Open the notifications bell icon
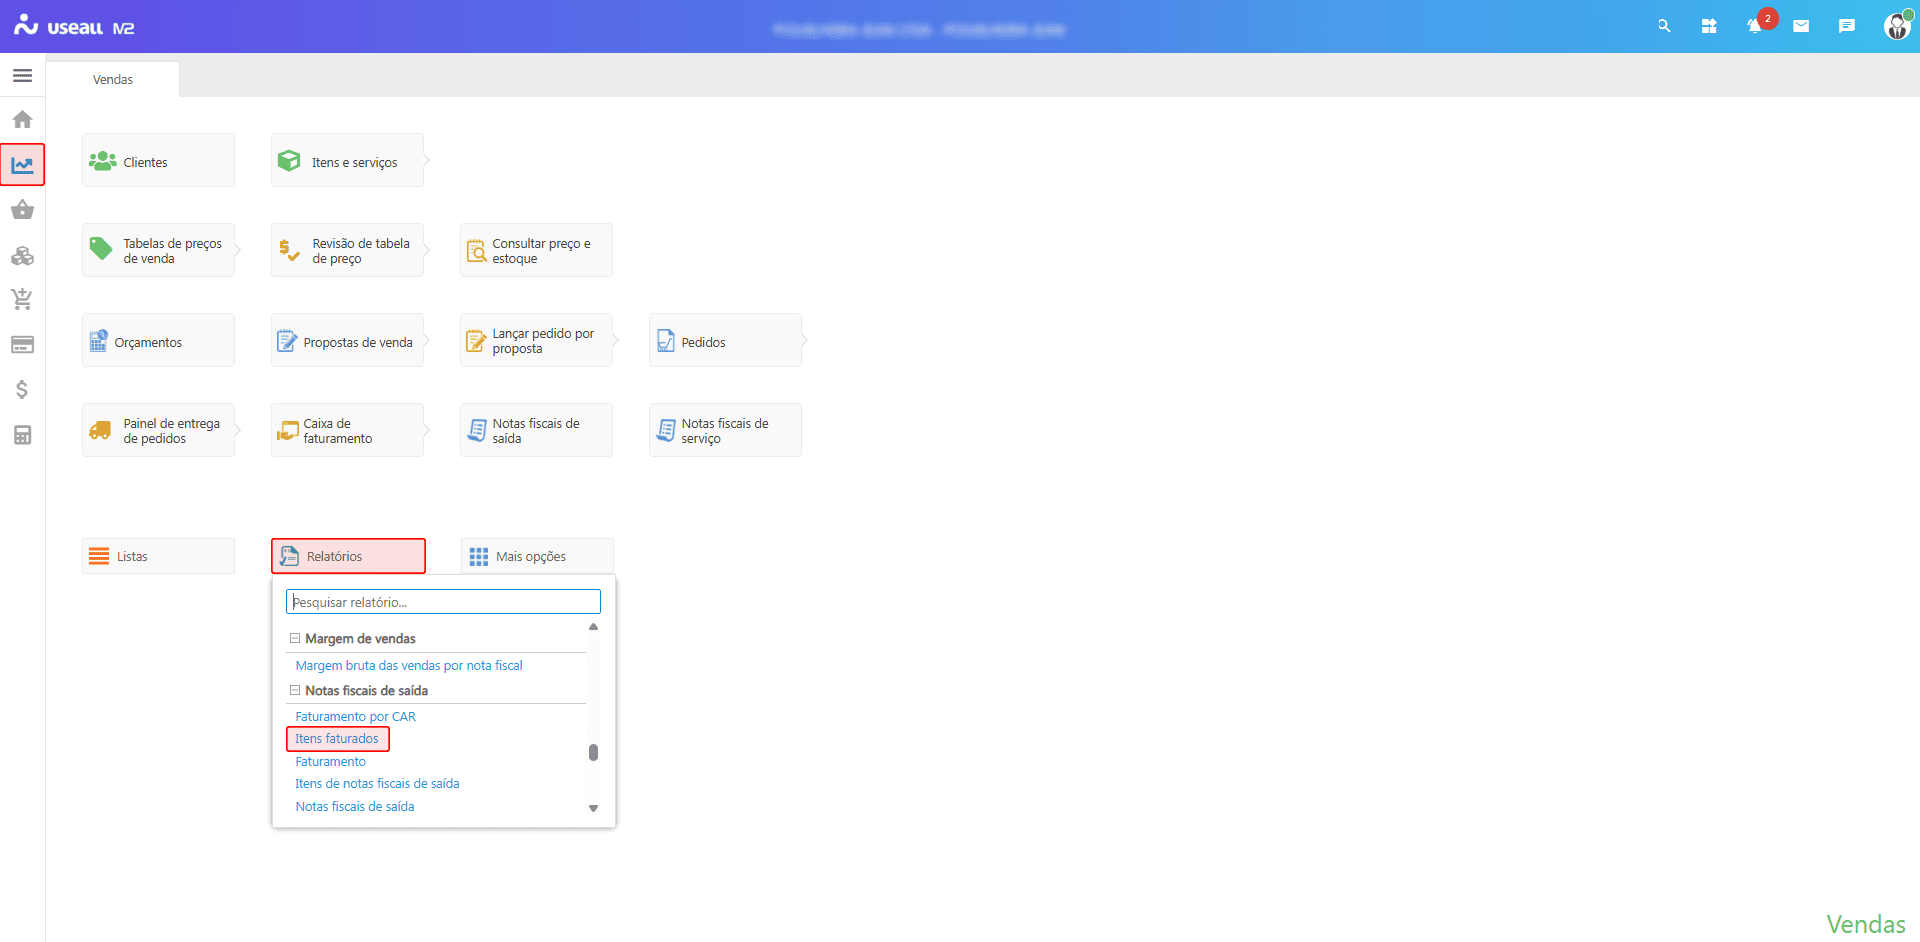 coord(1754,27)
